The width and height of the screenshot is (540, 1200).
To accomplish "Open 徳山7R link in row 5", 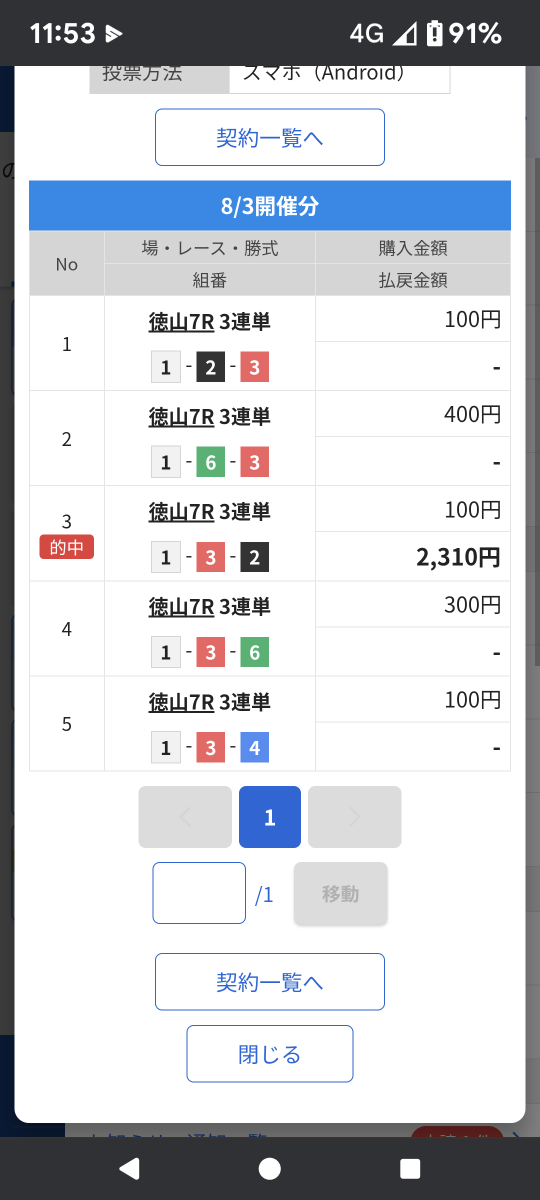I will click(x=181, y=702).
